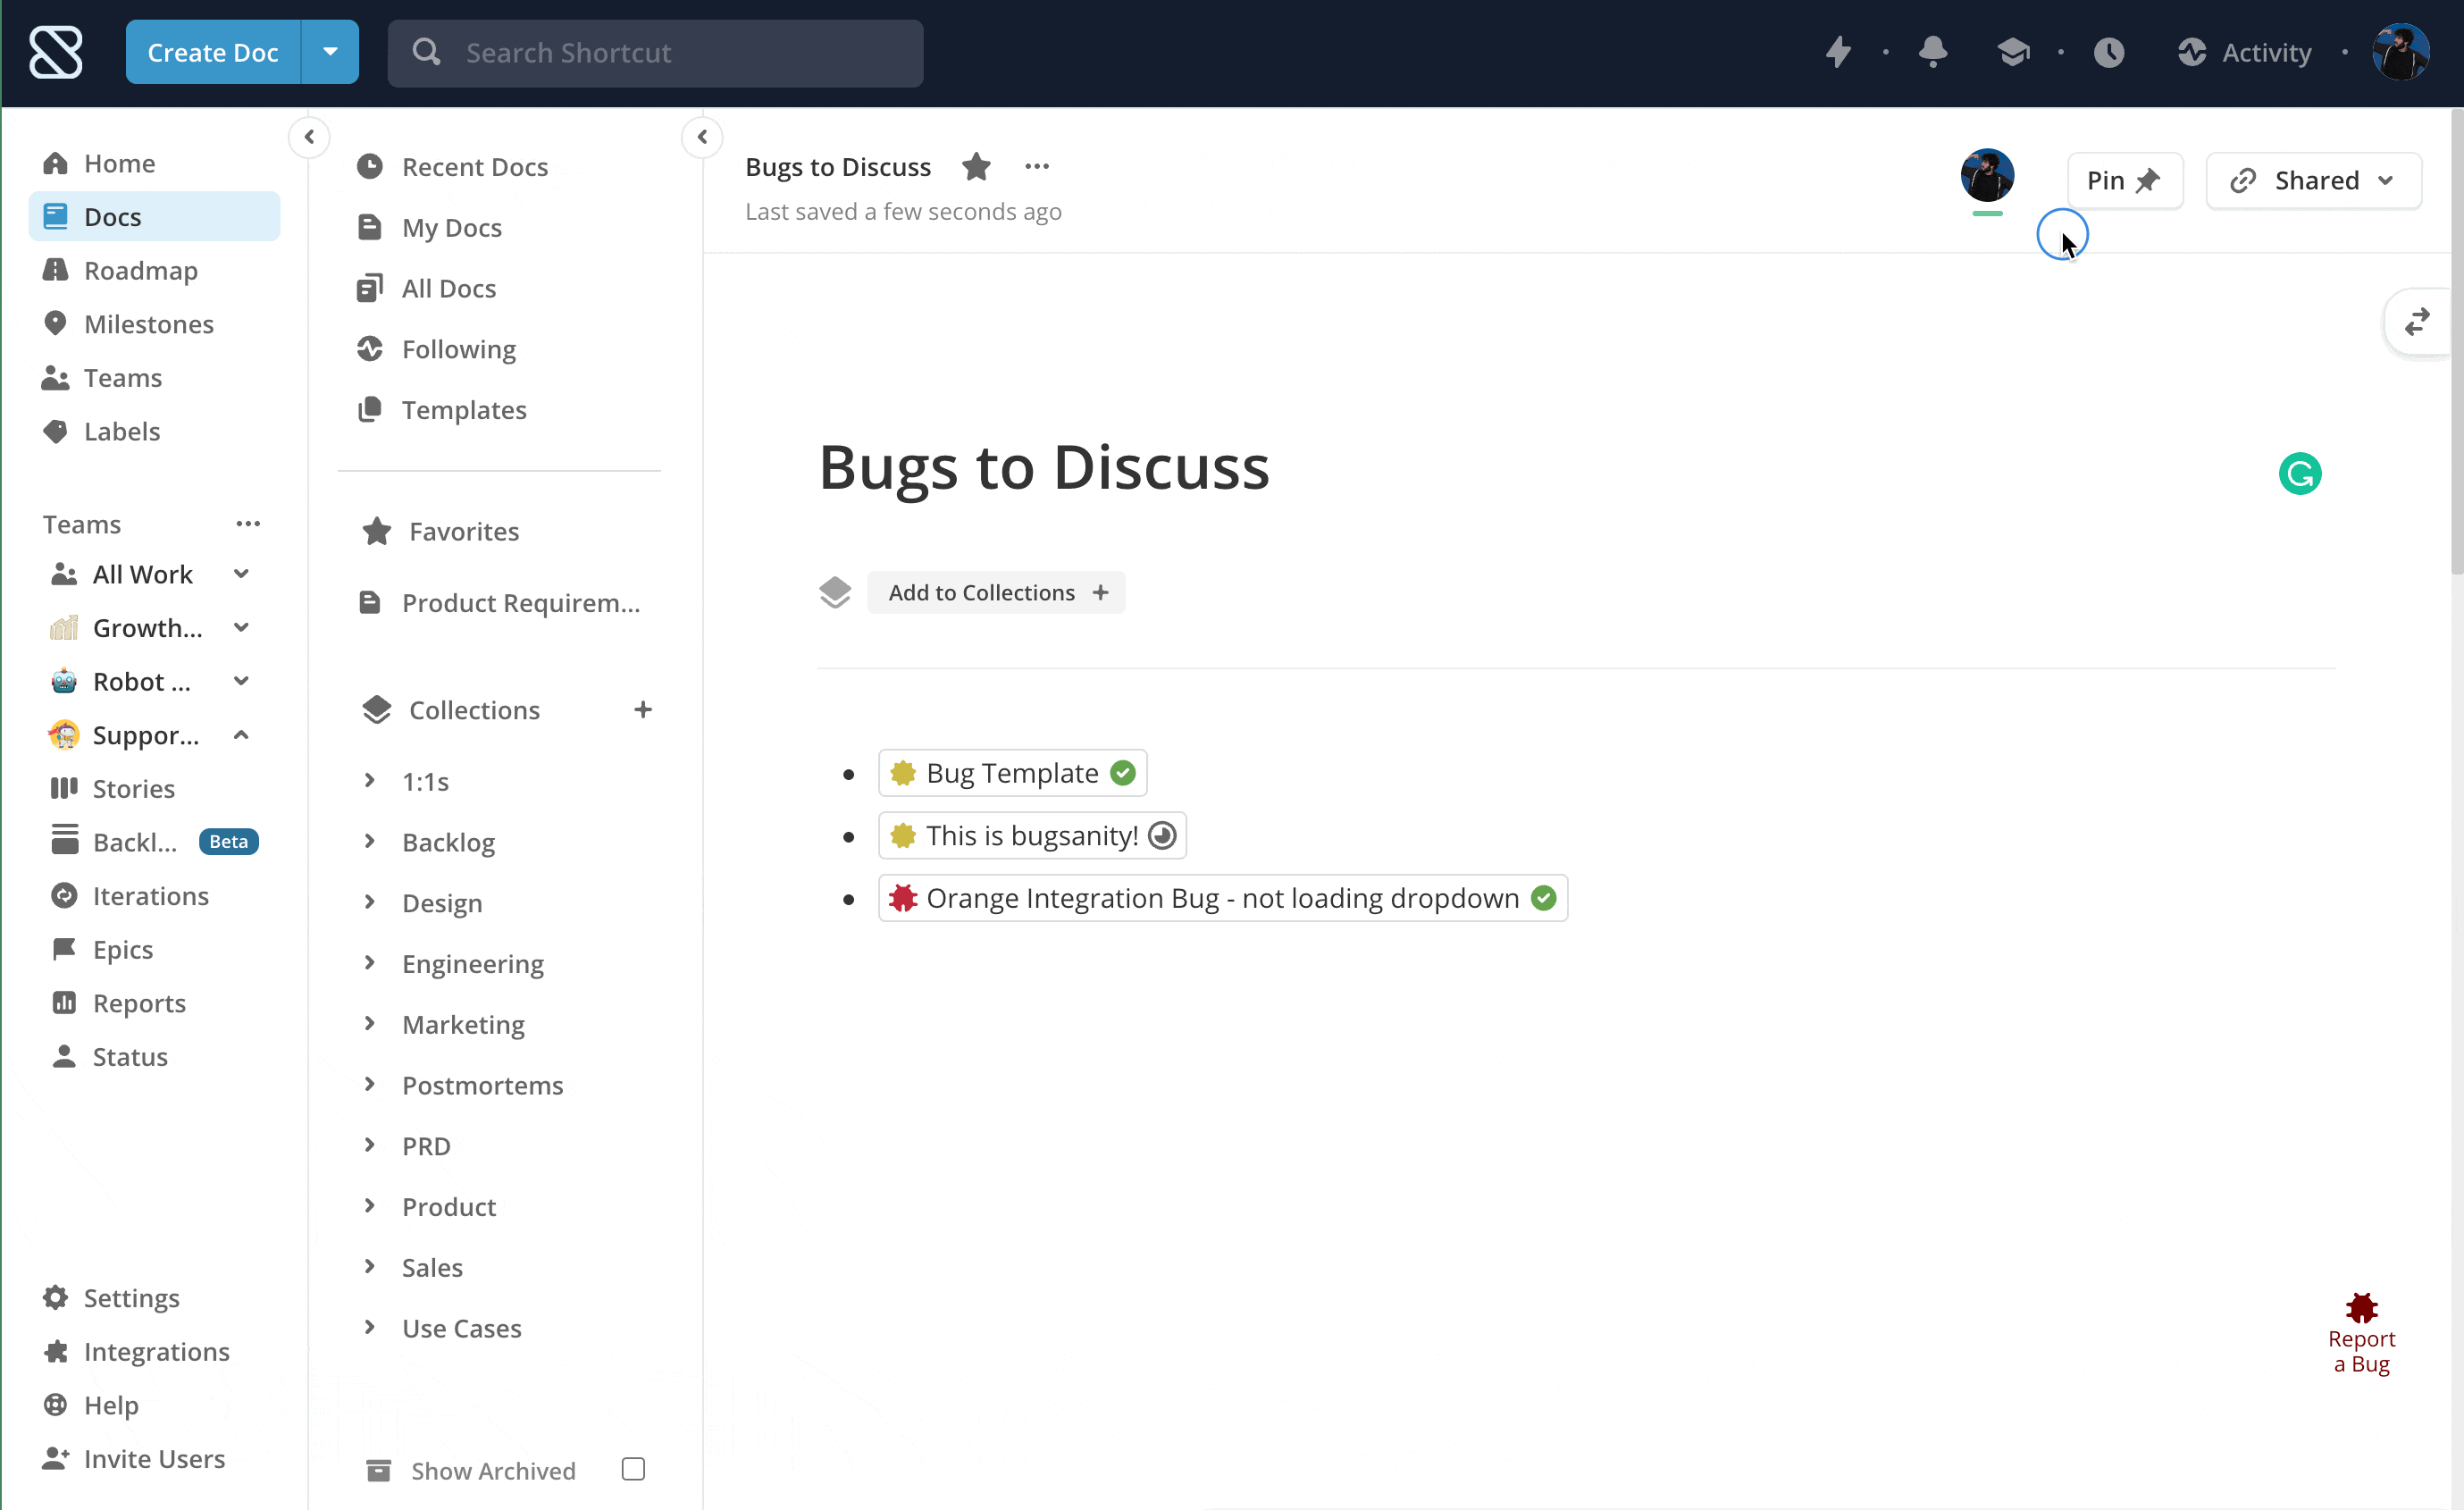Open the graduation cap learning icon
Image resolution: width=2464 pixels, height=1510 pixels.
[x=2013, y=52]
